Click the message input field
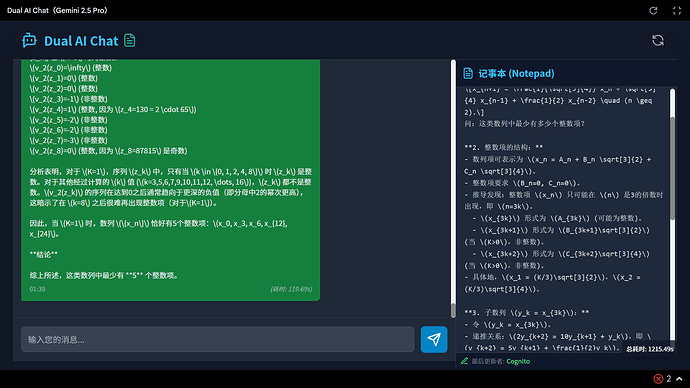This screenshot has height=388, width=690. pyautogui.click(x=218, y=339)
